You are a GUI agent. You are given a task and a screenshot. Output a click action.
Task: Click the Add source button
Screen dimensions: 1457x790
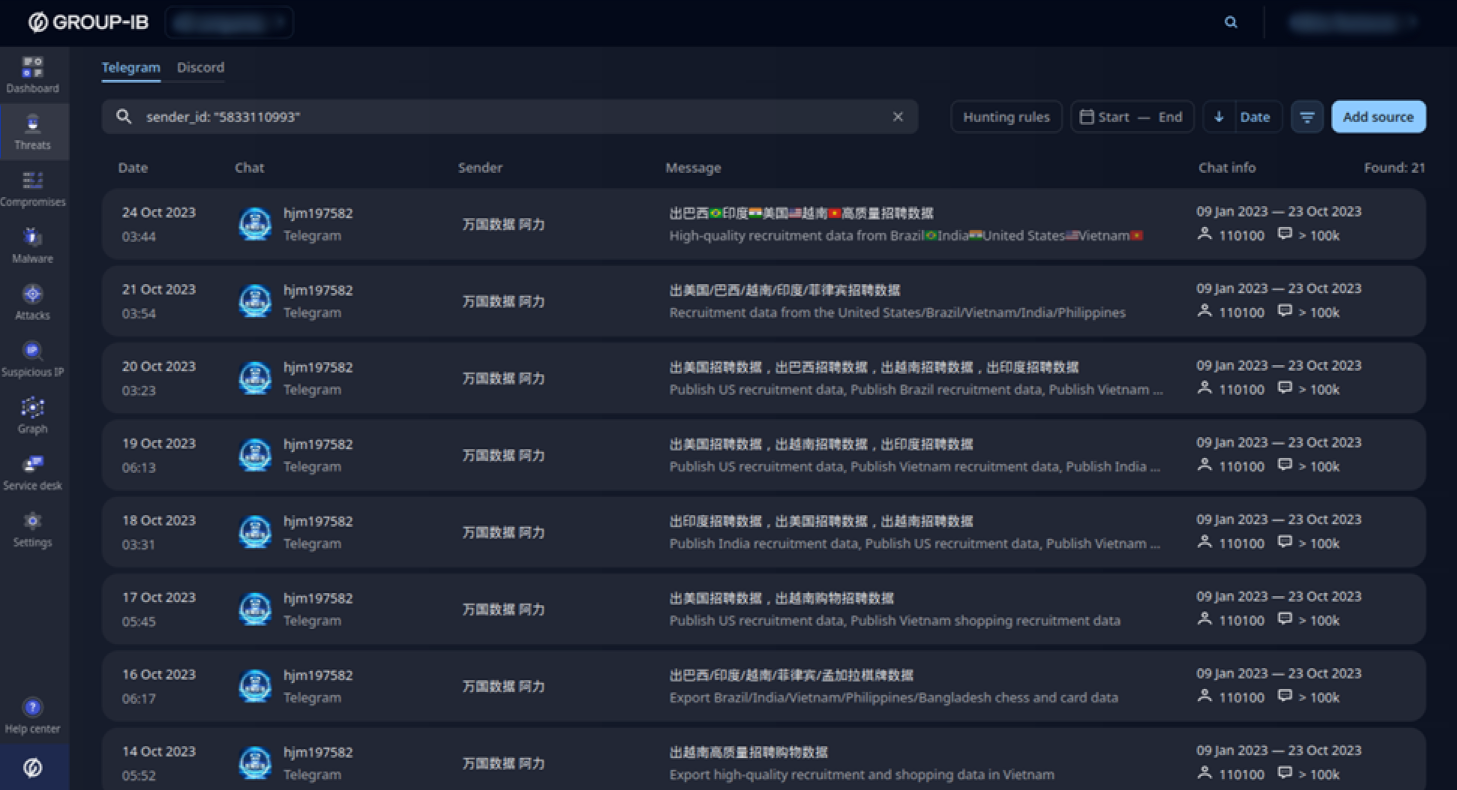point(1378,116)
